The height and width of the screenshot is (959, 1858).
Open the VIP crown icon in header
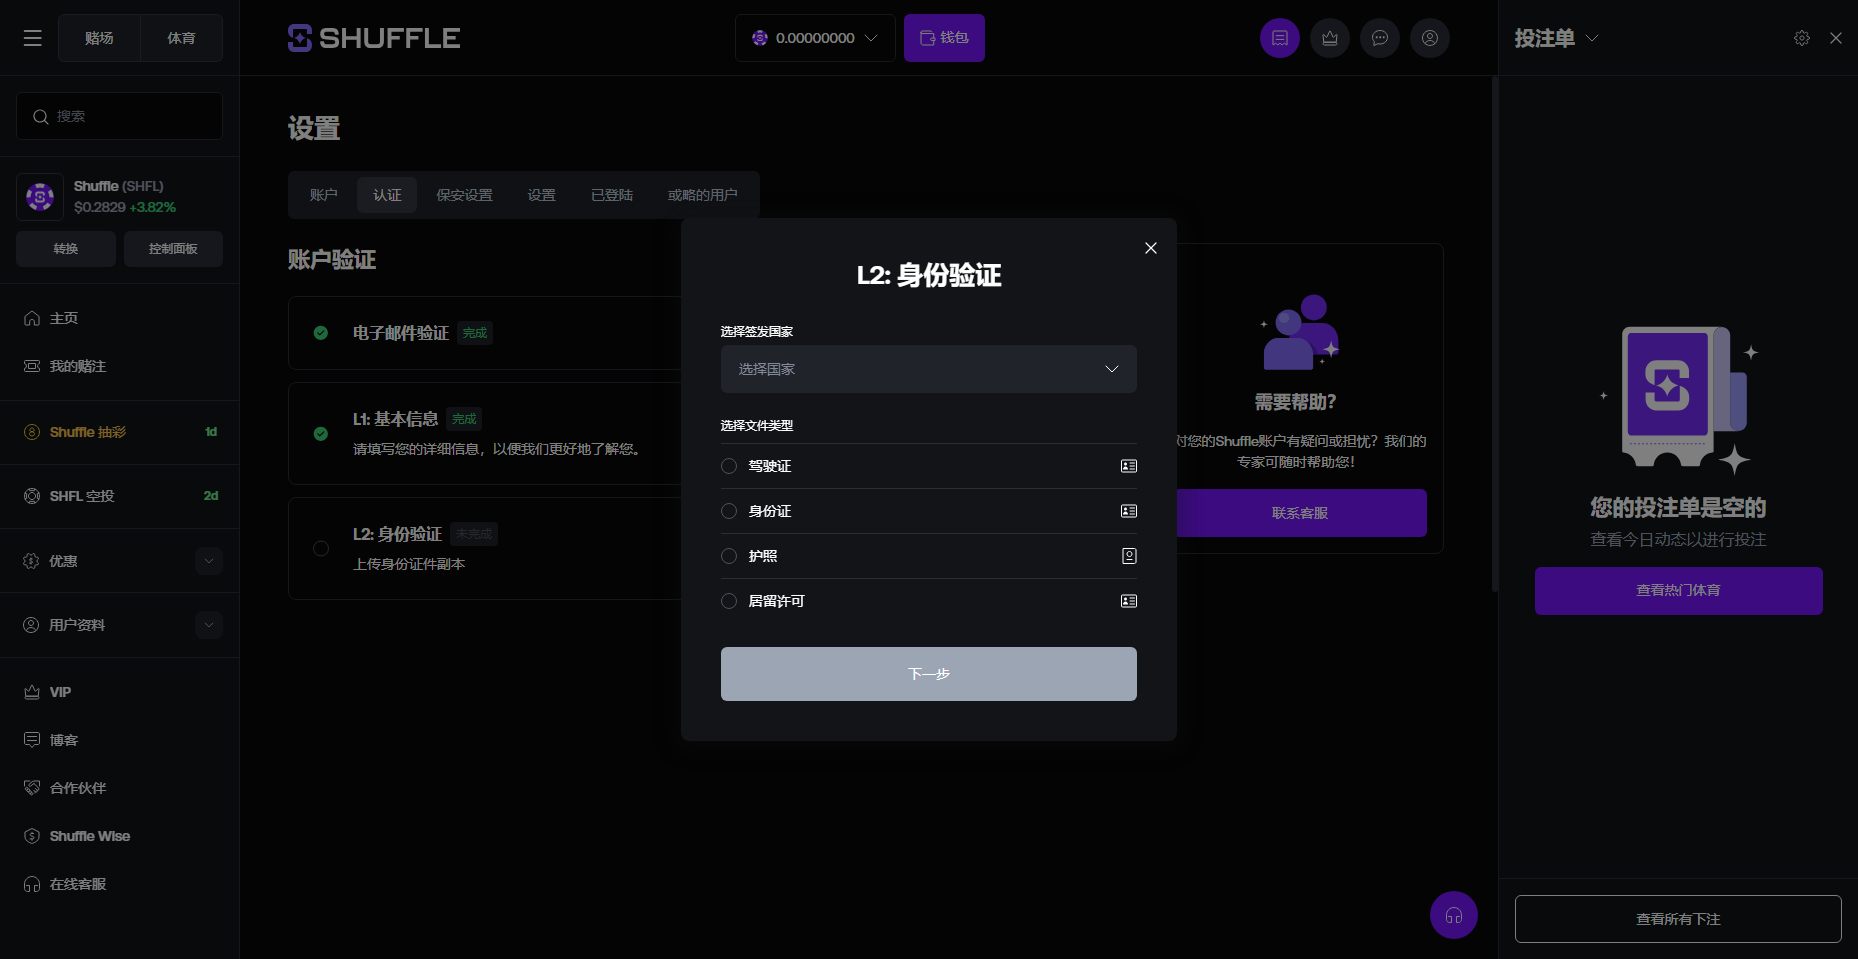(1330, 38)
